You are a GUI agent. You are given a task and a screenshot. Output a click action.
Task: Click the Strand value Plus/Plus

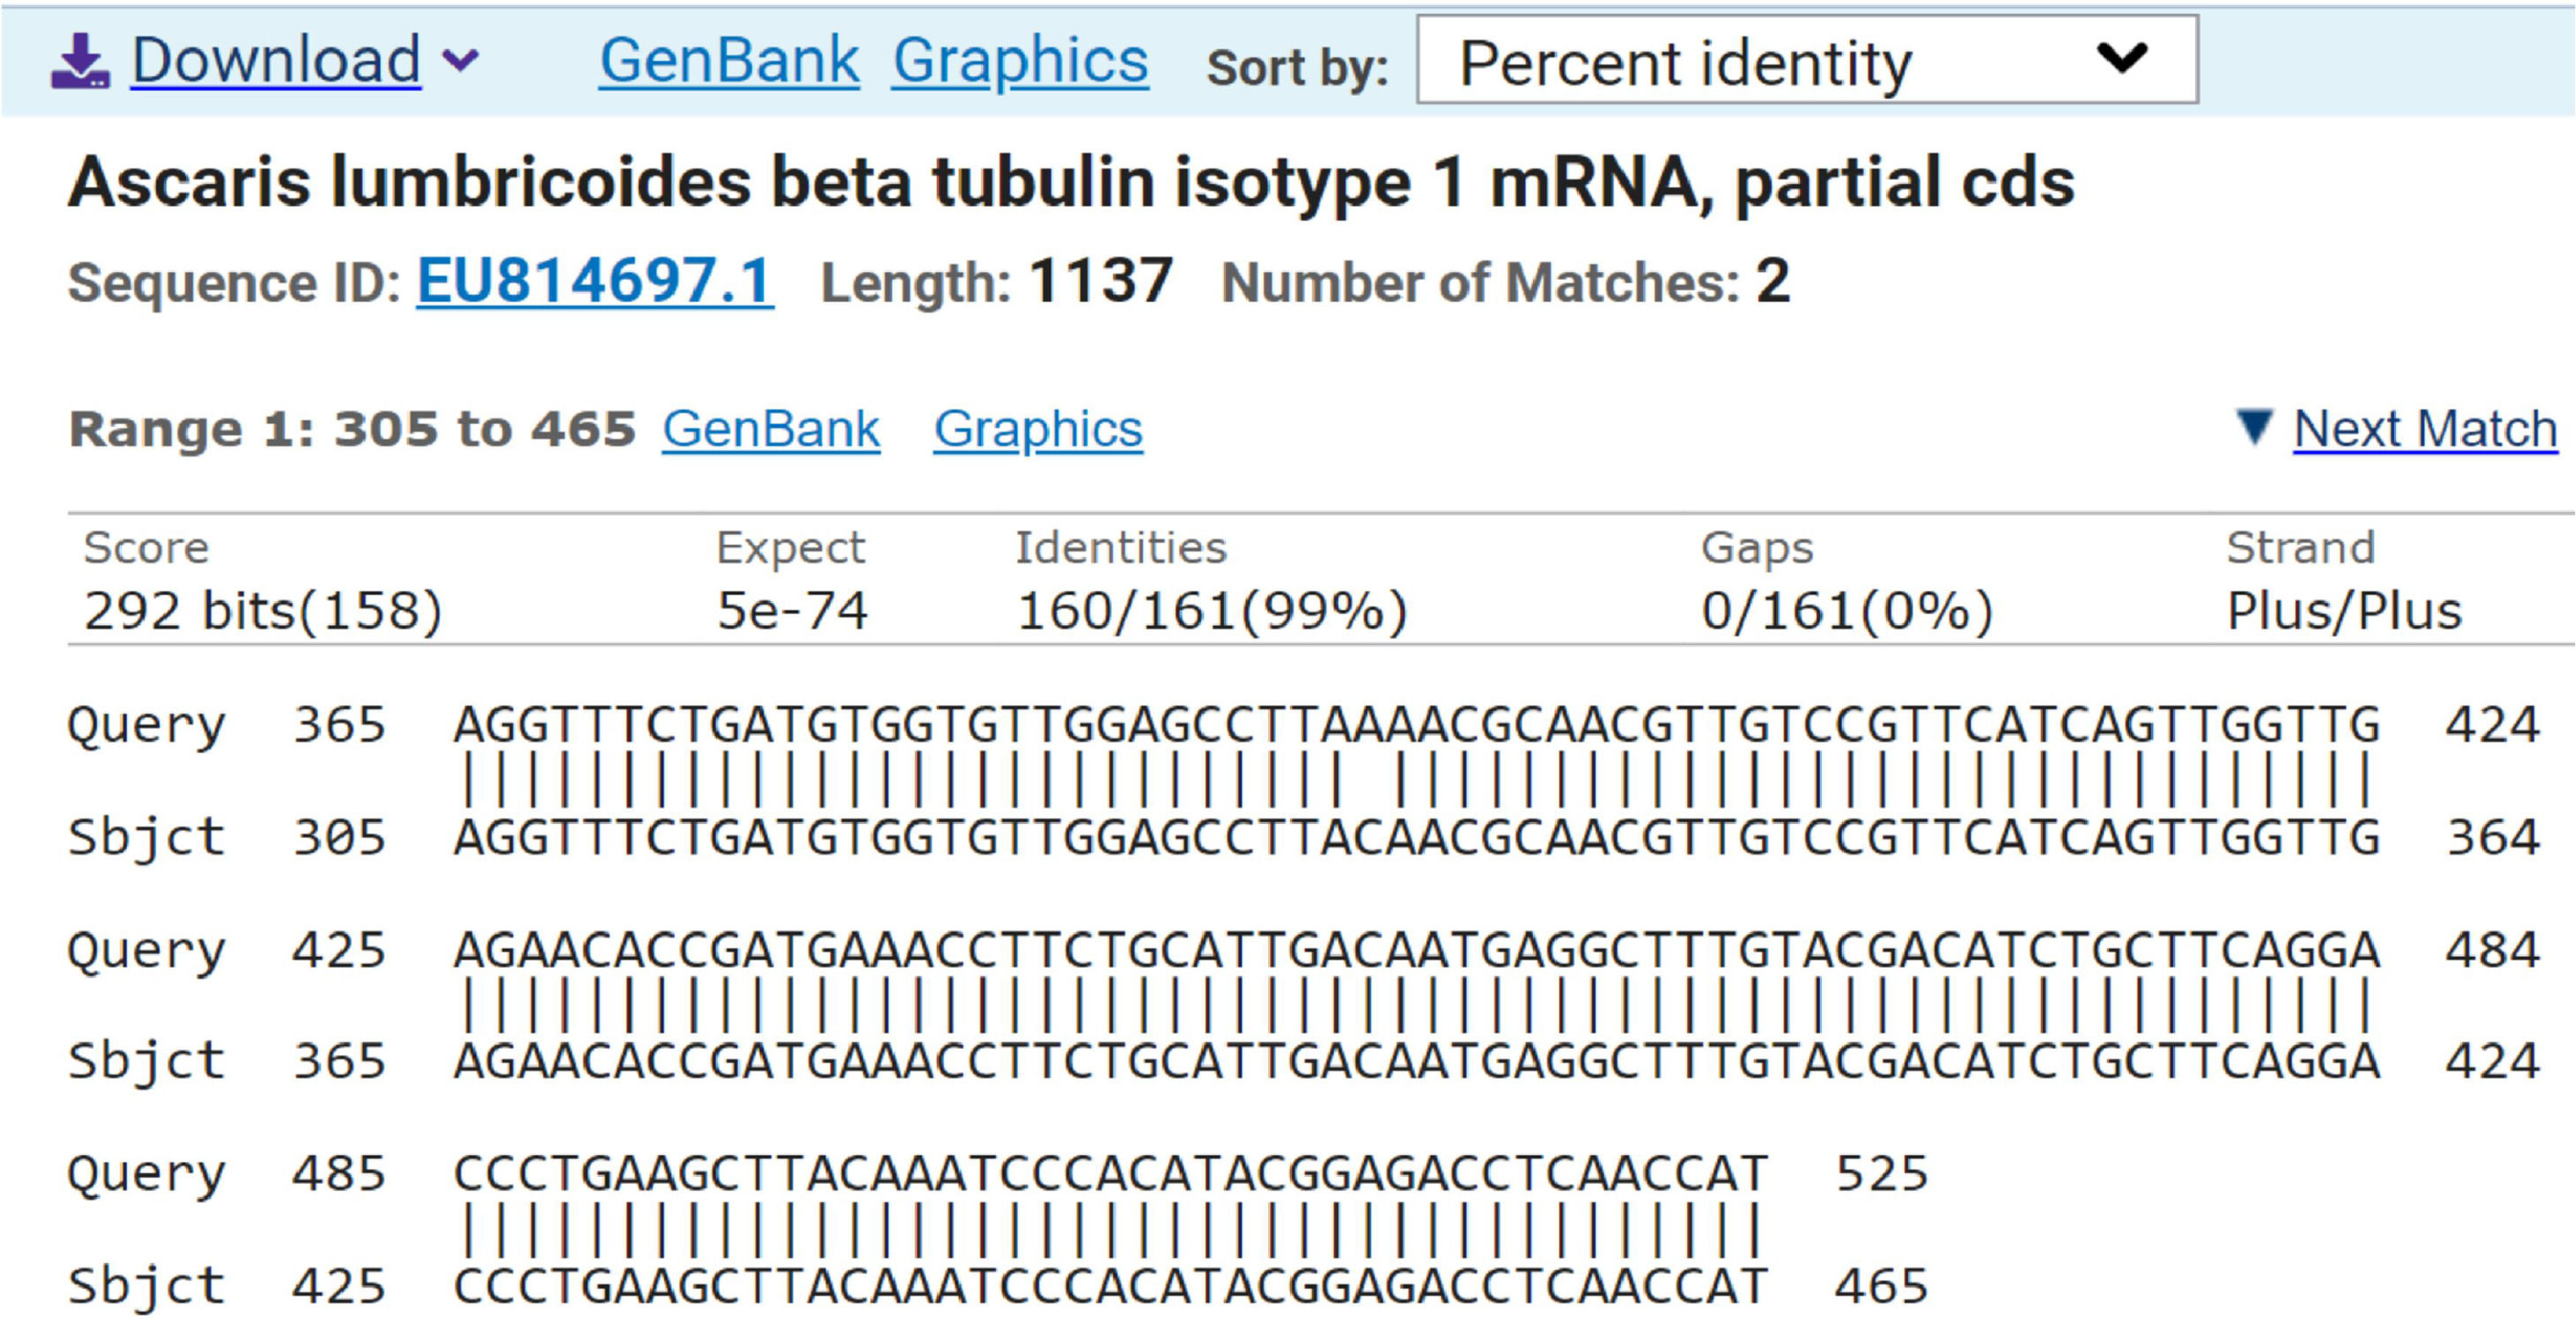(x=2343, y=611)
